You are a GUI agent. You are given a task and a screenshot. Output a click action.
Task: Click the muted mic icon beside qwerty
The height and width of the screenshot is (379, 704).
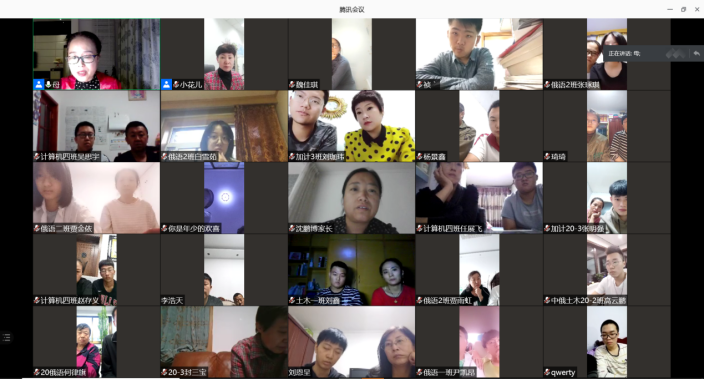coord(547,372)
